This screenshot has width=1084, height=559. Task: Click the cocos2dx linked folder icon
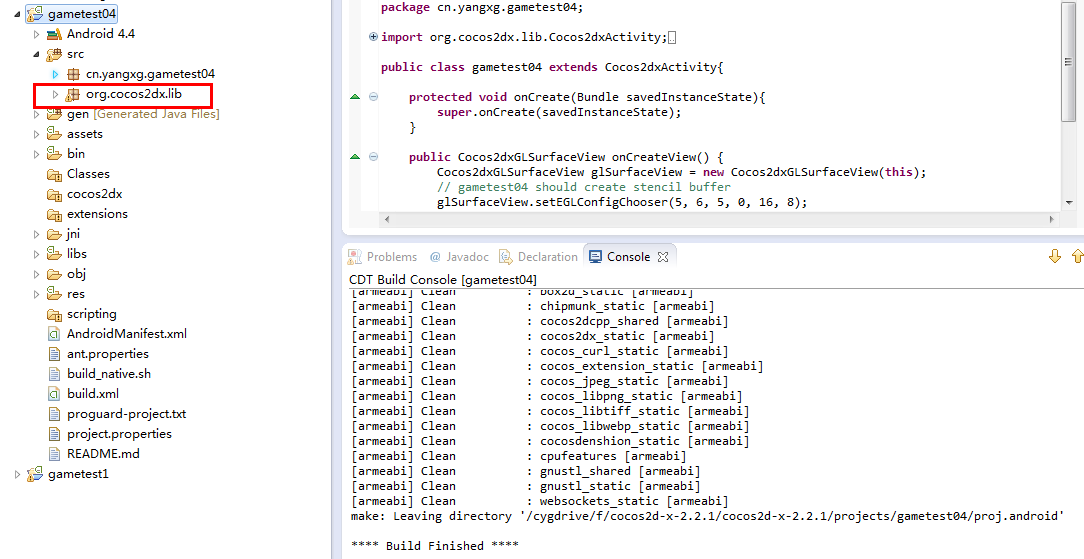[x=54, y=194]
